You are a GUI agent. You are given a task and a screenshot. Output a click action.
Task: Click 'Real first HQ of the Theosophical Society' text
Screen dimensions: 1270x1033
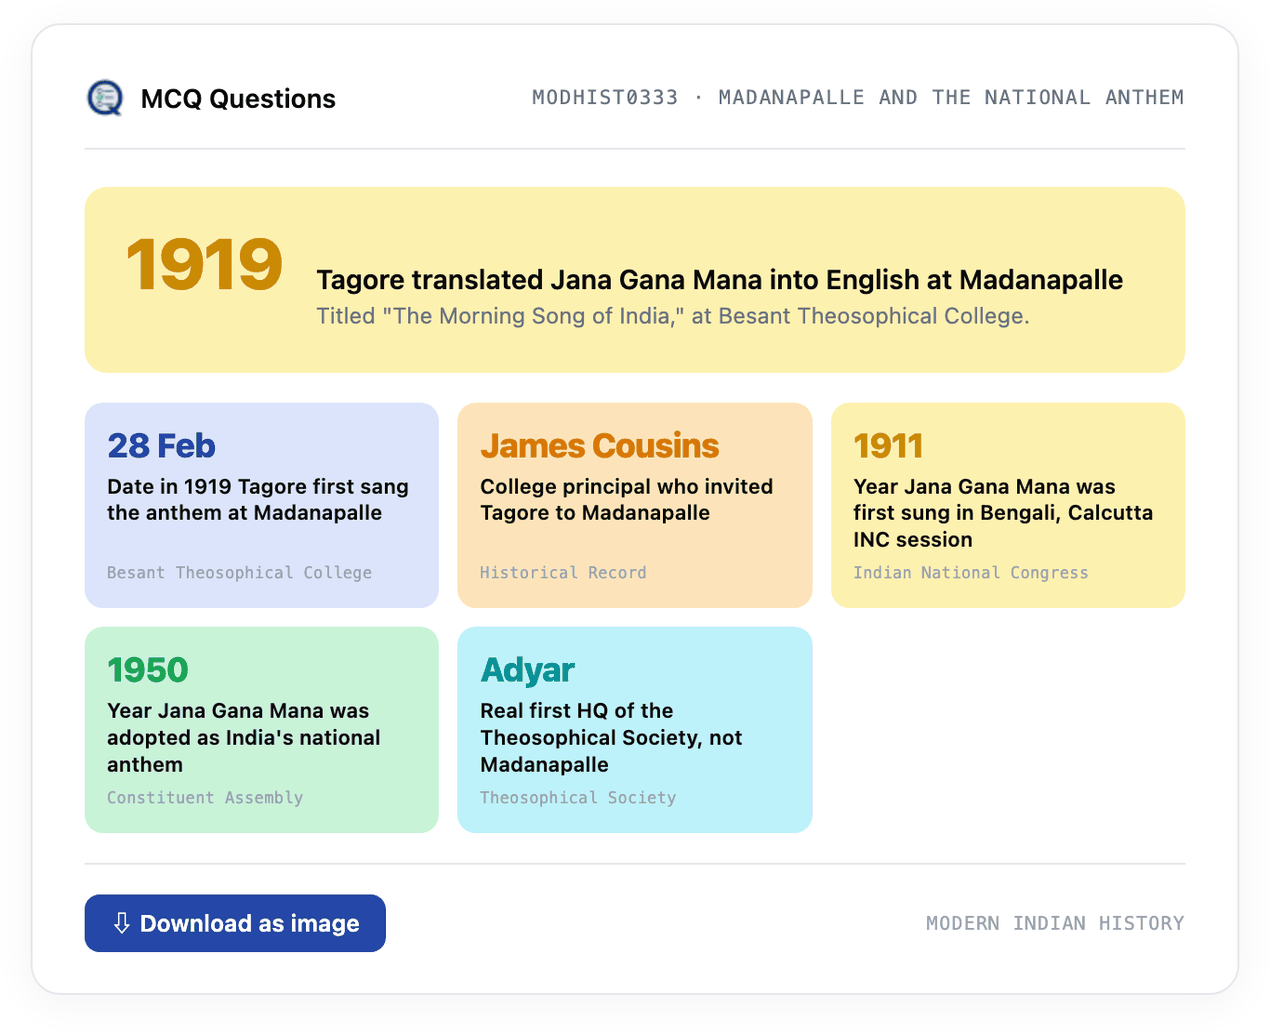[611, 737]
